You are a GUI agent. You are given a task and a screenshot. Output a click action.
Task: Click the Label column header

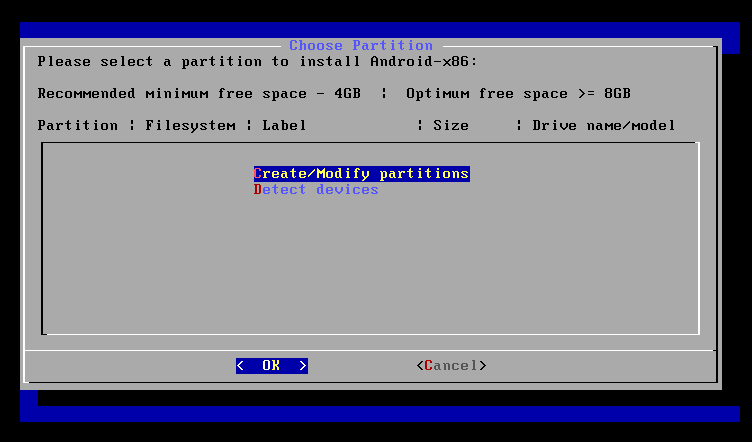point(284,126)
